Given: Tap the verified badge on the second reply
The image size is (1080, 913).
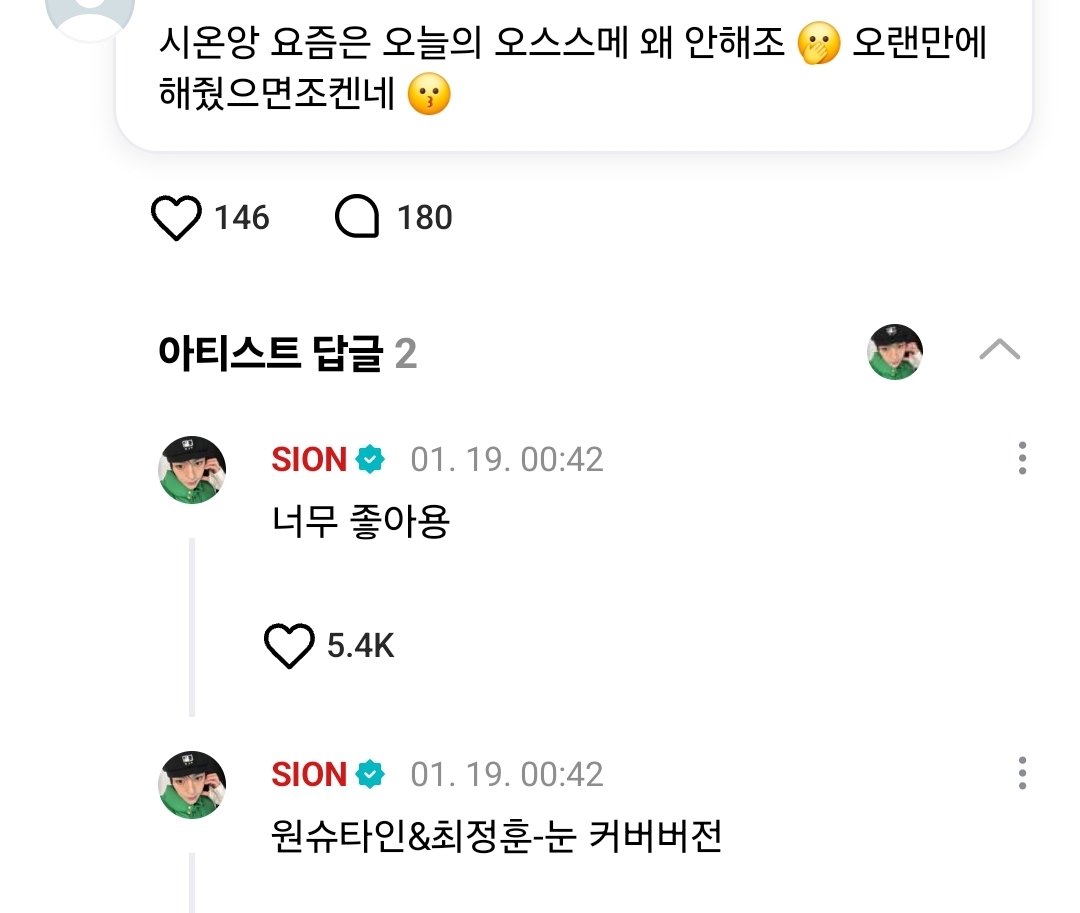Looking at the screenshot, I should [371, 775].
